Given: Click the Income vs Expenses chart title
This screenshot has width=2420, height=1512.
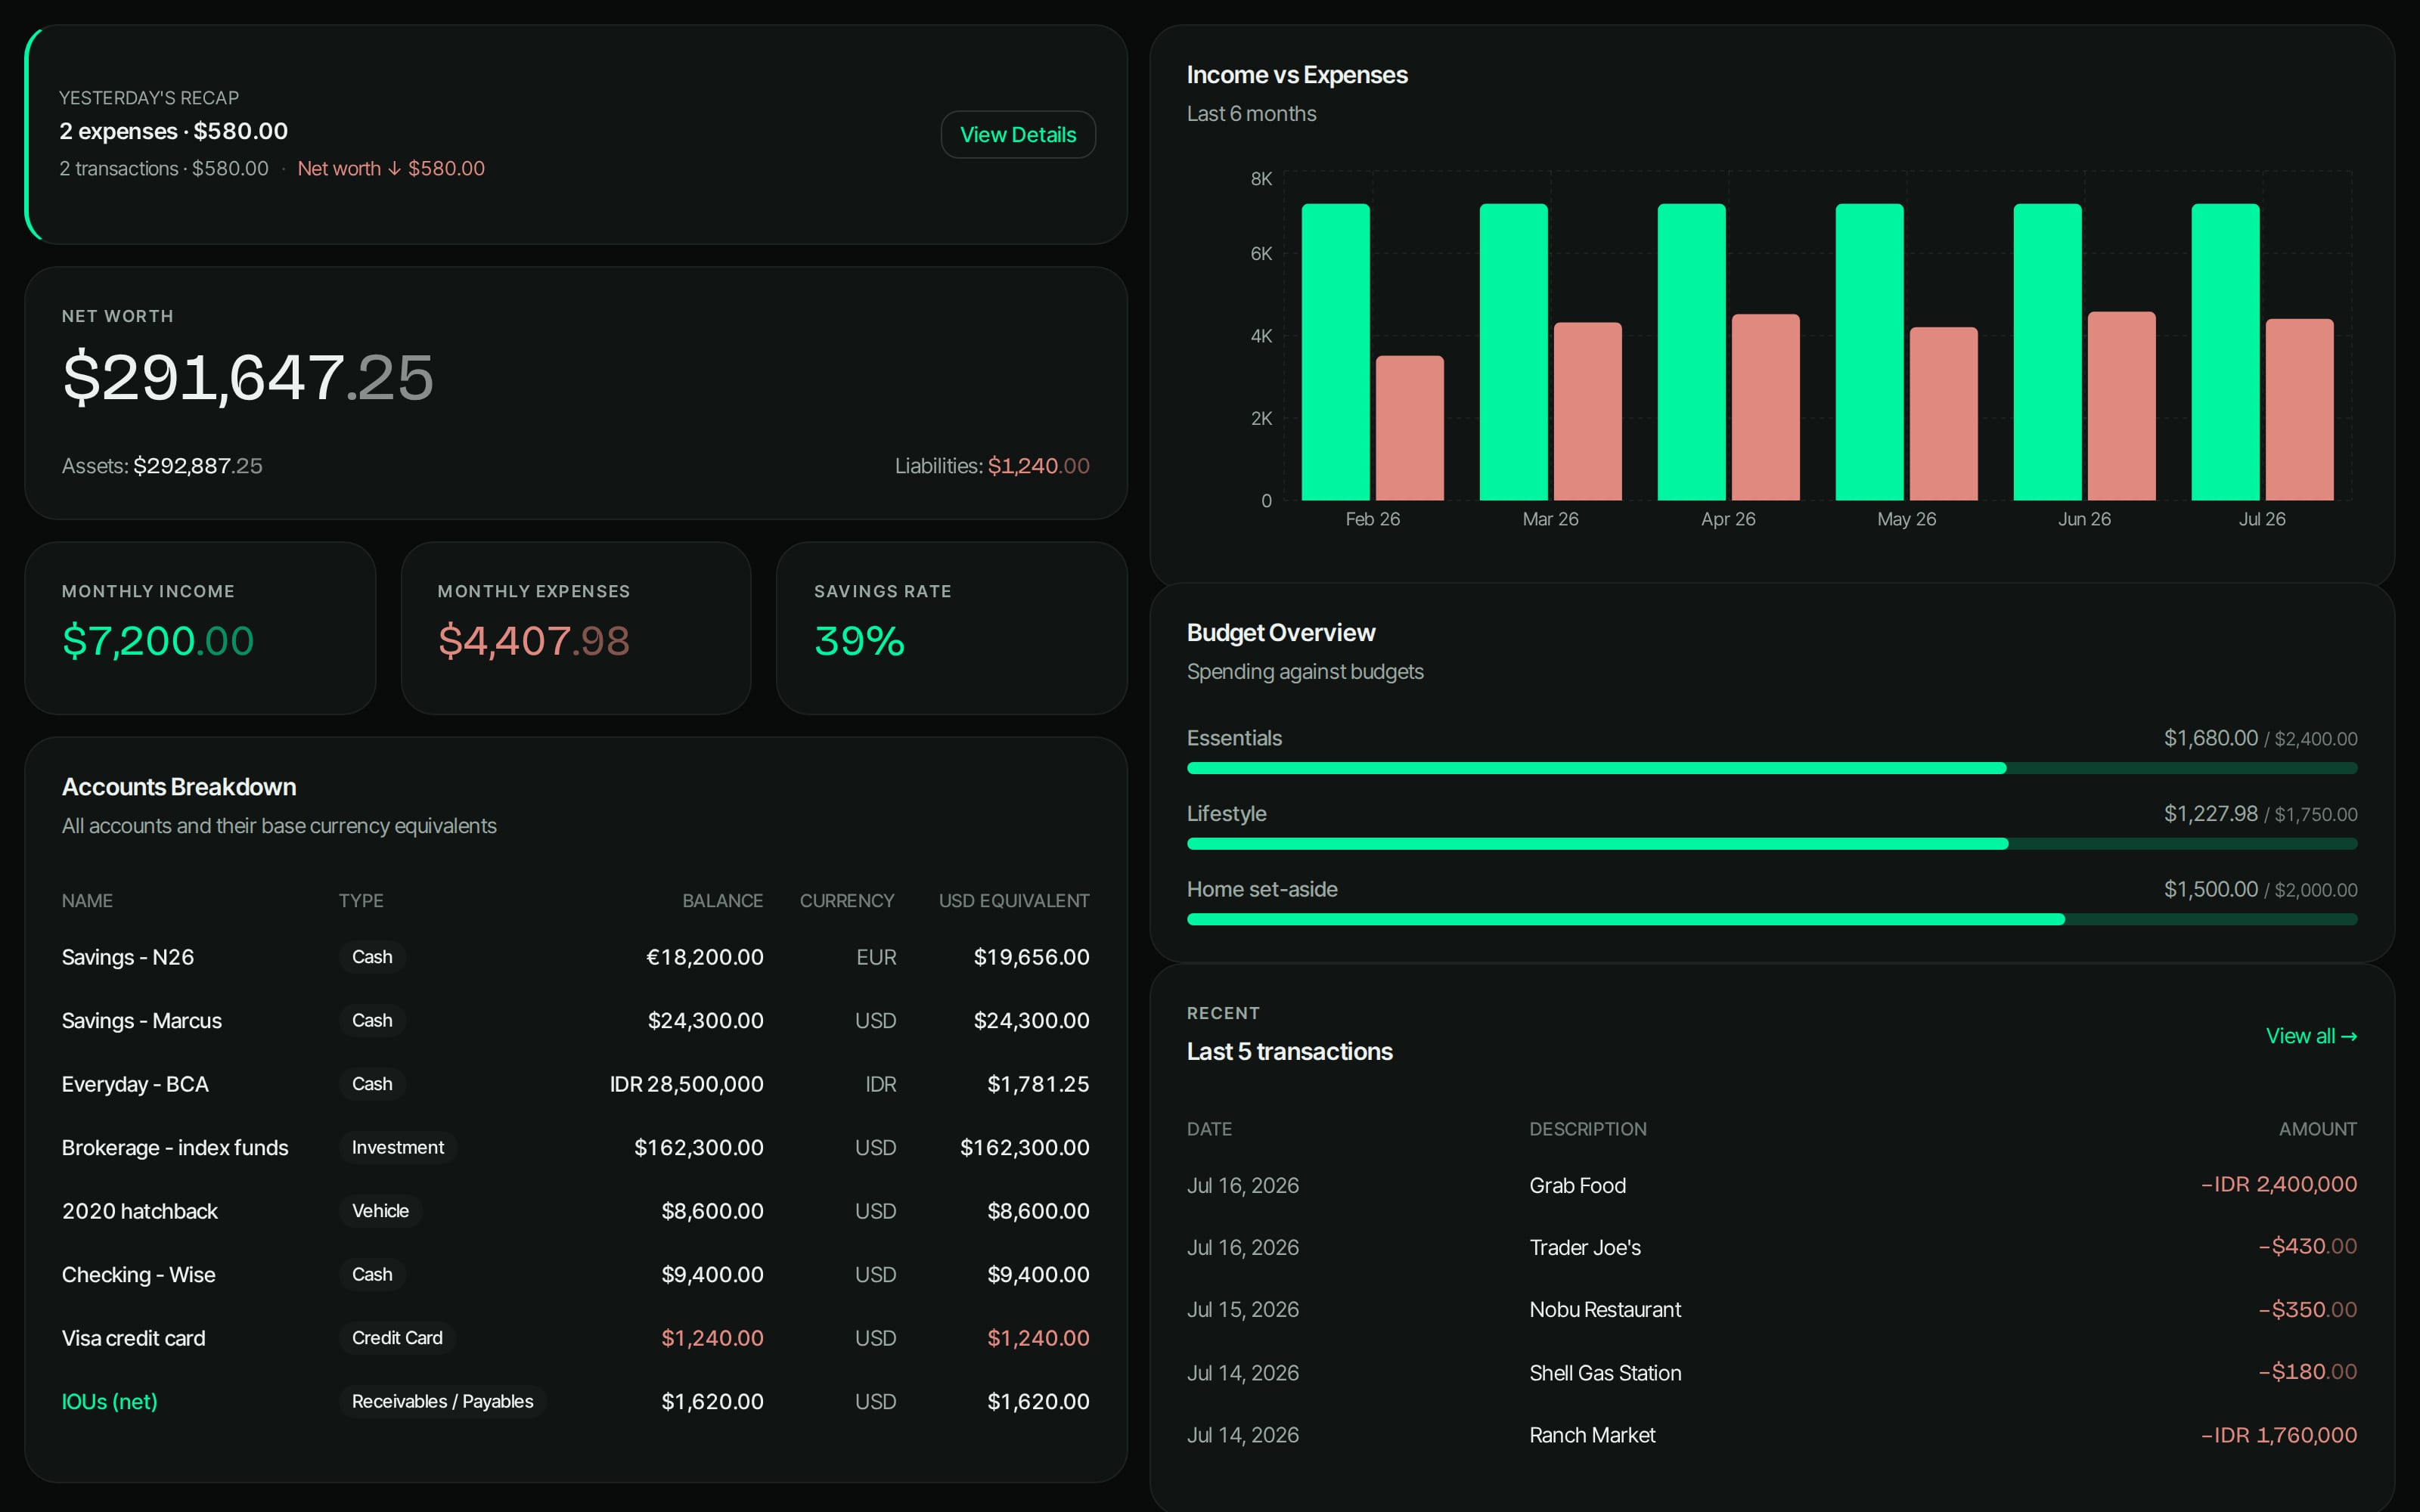Looking at the screenshot, I should pos(1297,75).
